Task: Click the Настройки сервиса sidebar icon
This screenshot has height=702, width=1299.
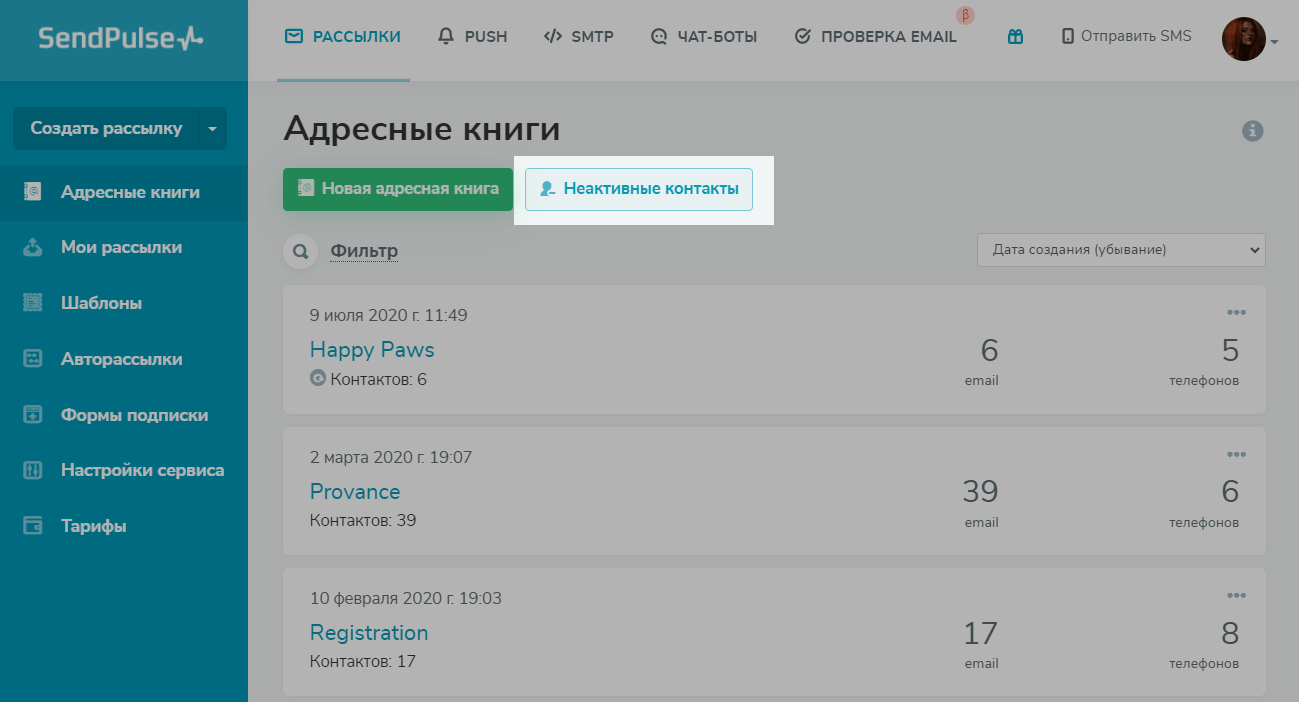Action: click(x=33, y=470)
